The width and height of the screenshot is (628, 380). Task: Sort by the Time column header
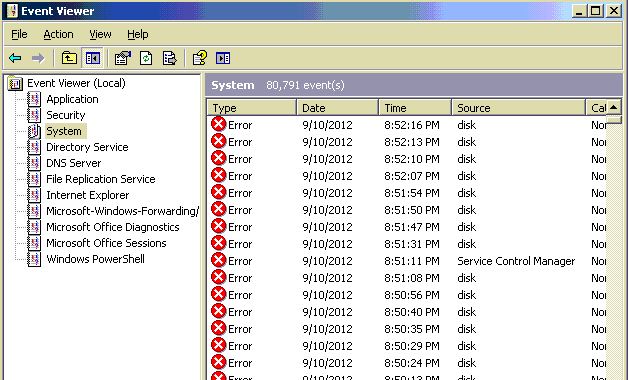[415, 108]
